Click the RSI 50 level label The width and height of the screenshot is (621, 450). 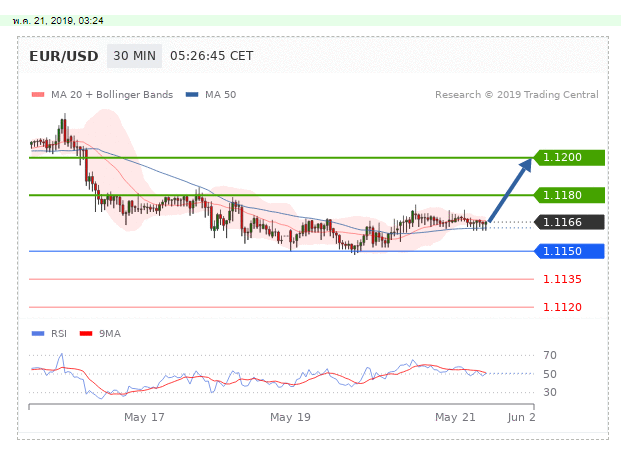click(x=550, y=374)
